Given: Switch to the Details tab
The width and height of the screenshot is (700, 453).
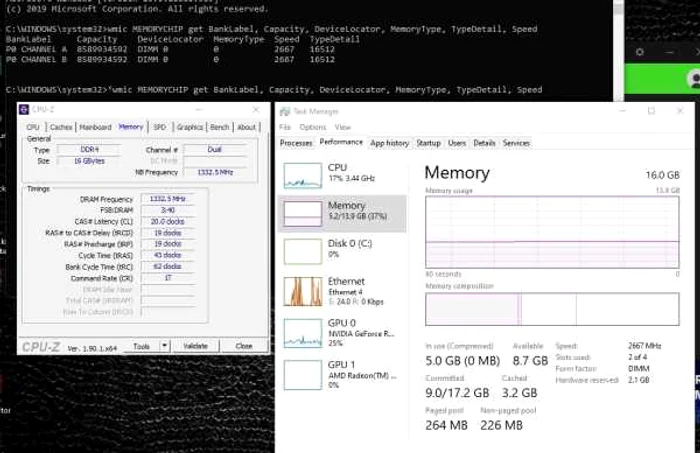Looking at the screenshot, I should 484,143.
